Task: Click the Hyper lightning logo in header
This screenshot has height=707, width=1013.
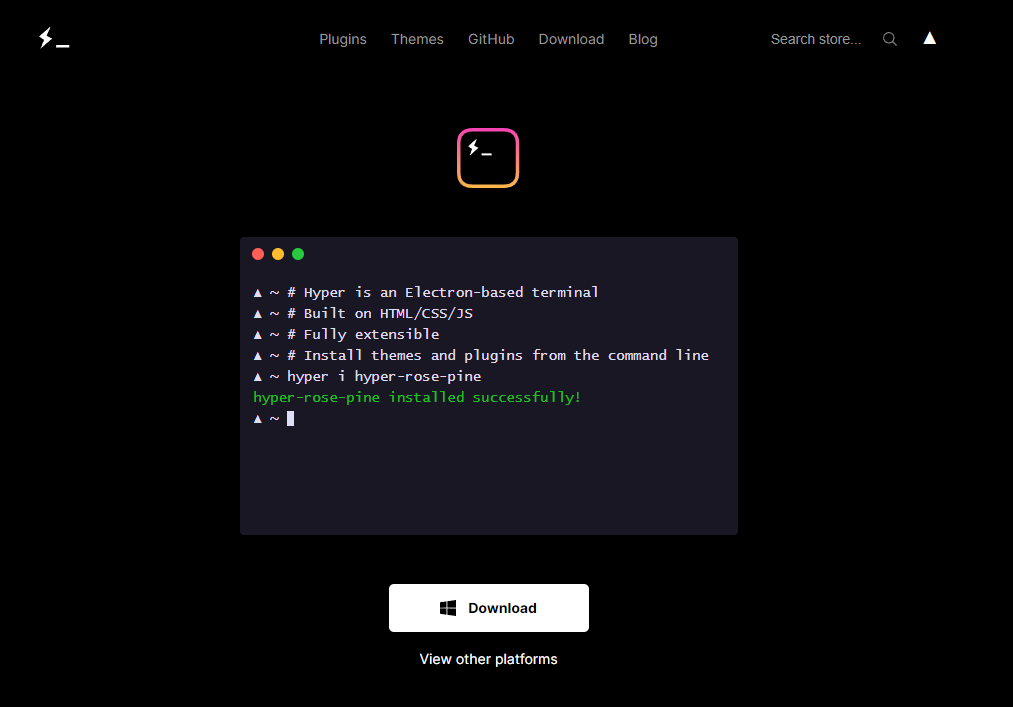Action: point(54,38)
